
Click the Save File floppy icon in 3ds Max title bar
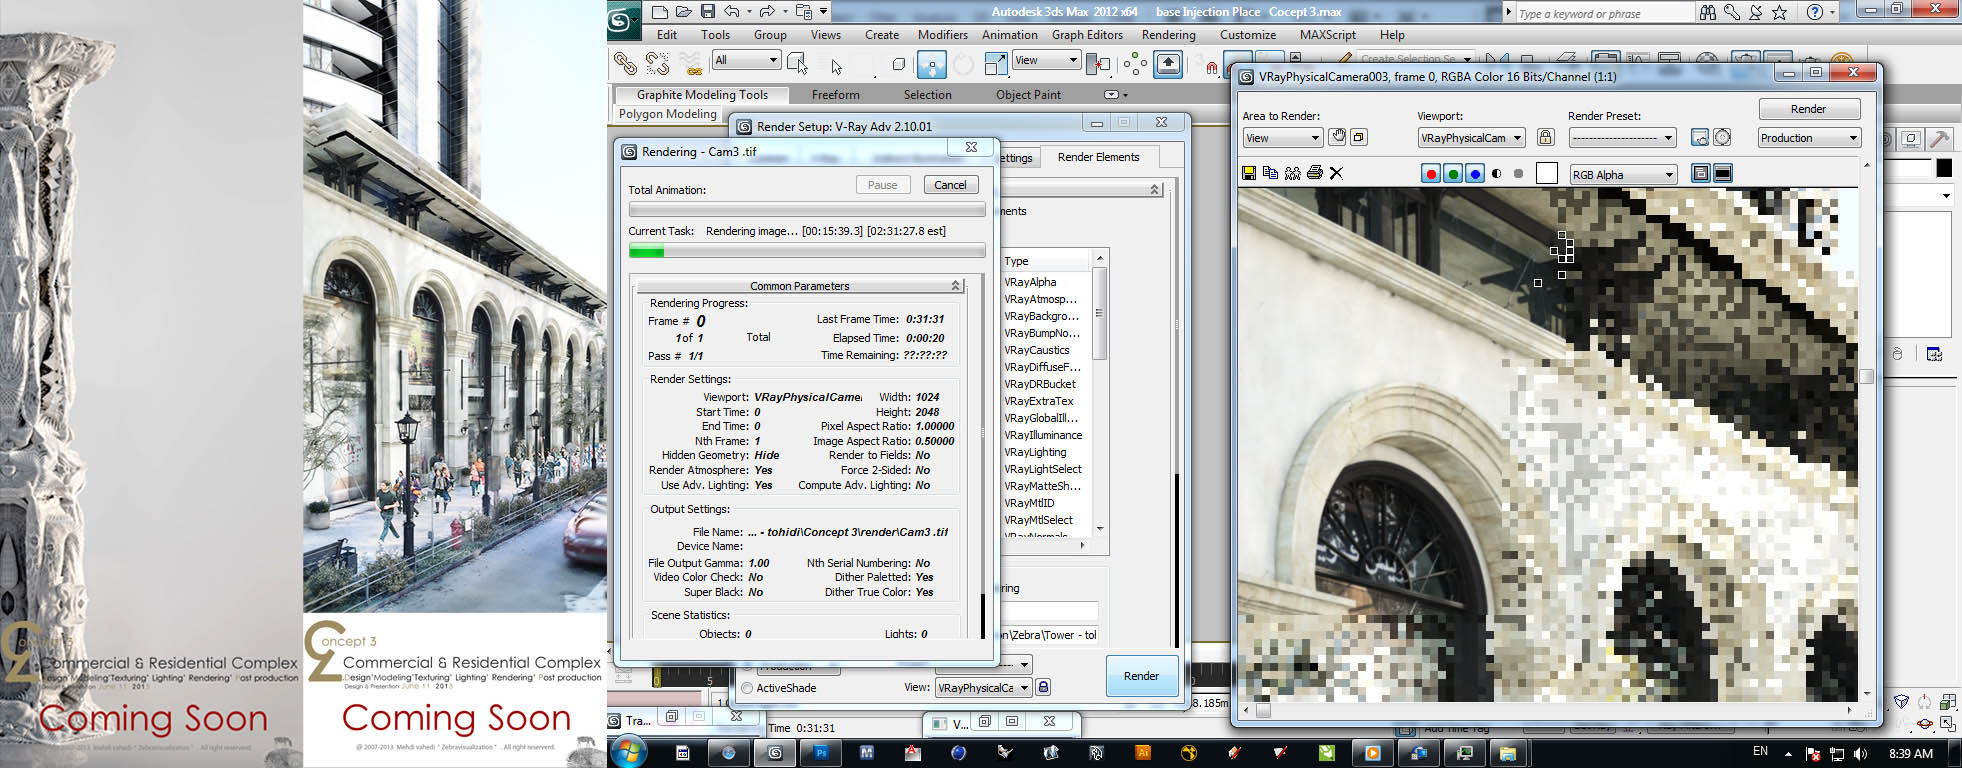point(707,12)
